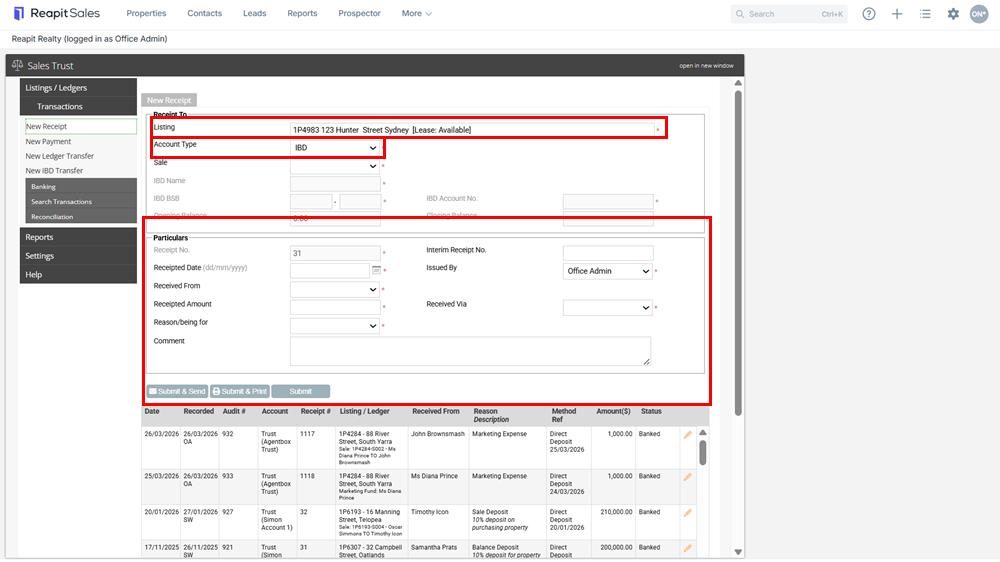Sort by the Date column header

pyautogui.click(x=152, y=411)
